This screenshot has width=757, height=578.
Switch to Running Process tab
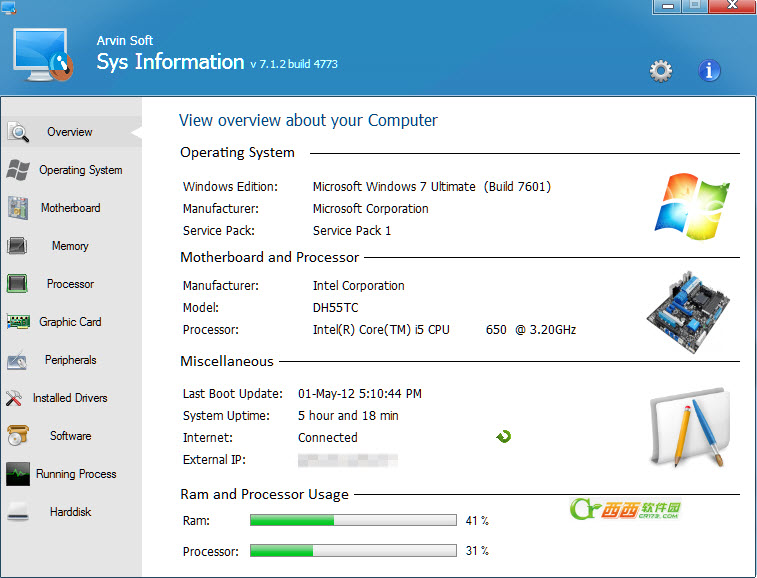(x=76, y=474)
